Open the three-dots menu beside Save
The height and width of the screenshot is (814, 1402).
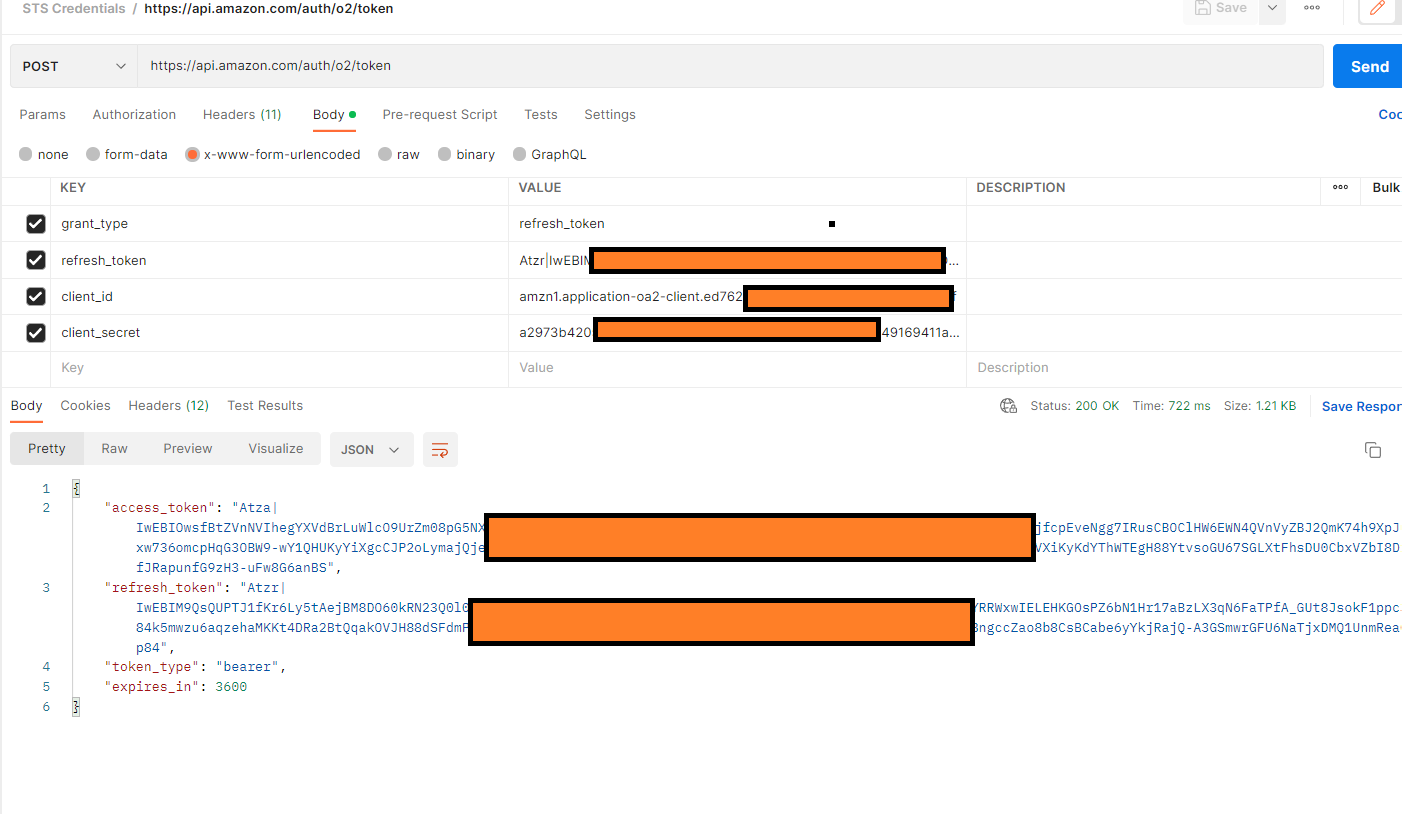pyautogui.click(x=1312, y=8)
